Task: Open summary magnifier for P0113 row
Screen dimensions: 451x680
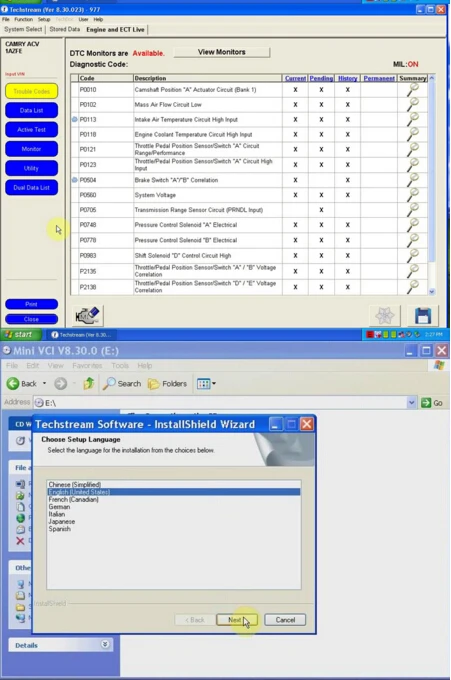Action: (413, 119)
